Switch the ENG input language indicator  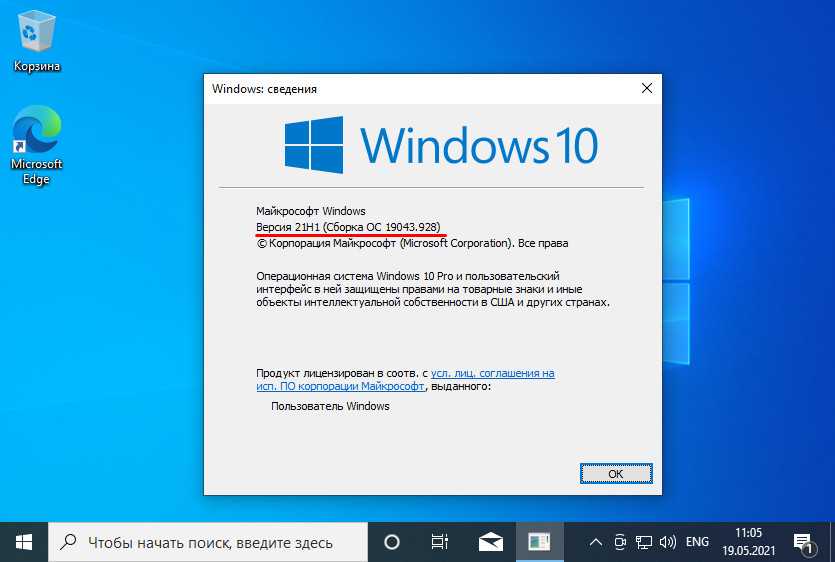coord(697,542)
